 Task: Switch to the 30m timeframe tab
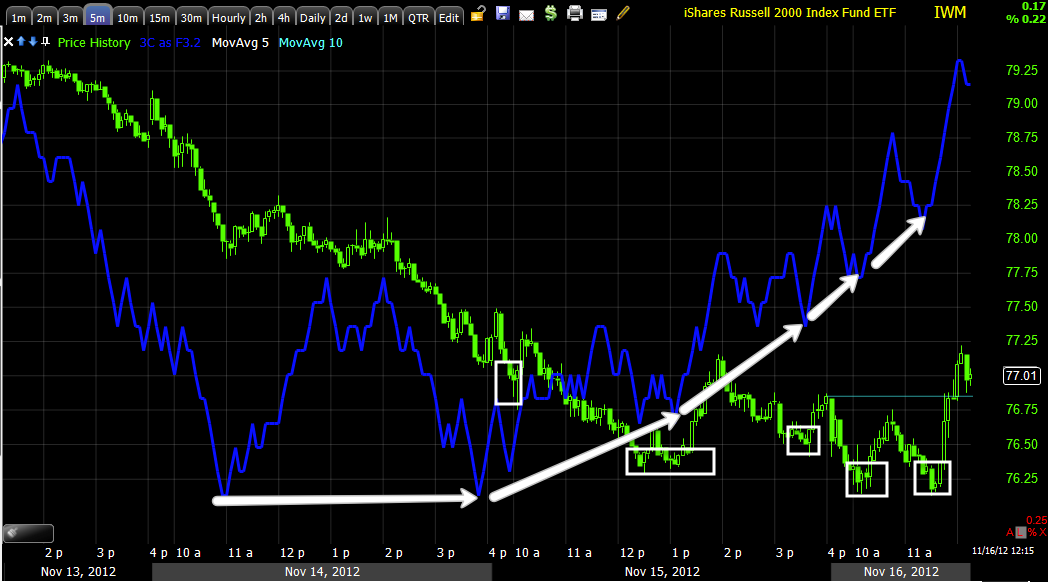[x=191, y=17]
